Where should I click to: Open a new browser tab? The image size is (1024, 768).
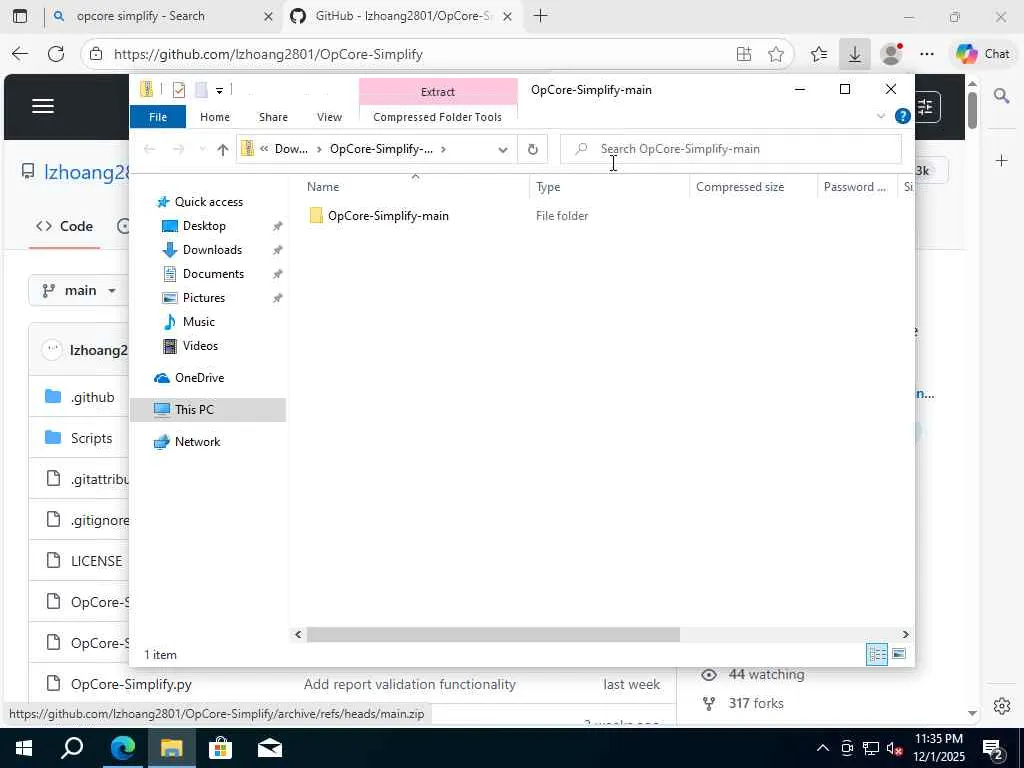(540, 16)
